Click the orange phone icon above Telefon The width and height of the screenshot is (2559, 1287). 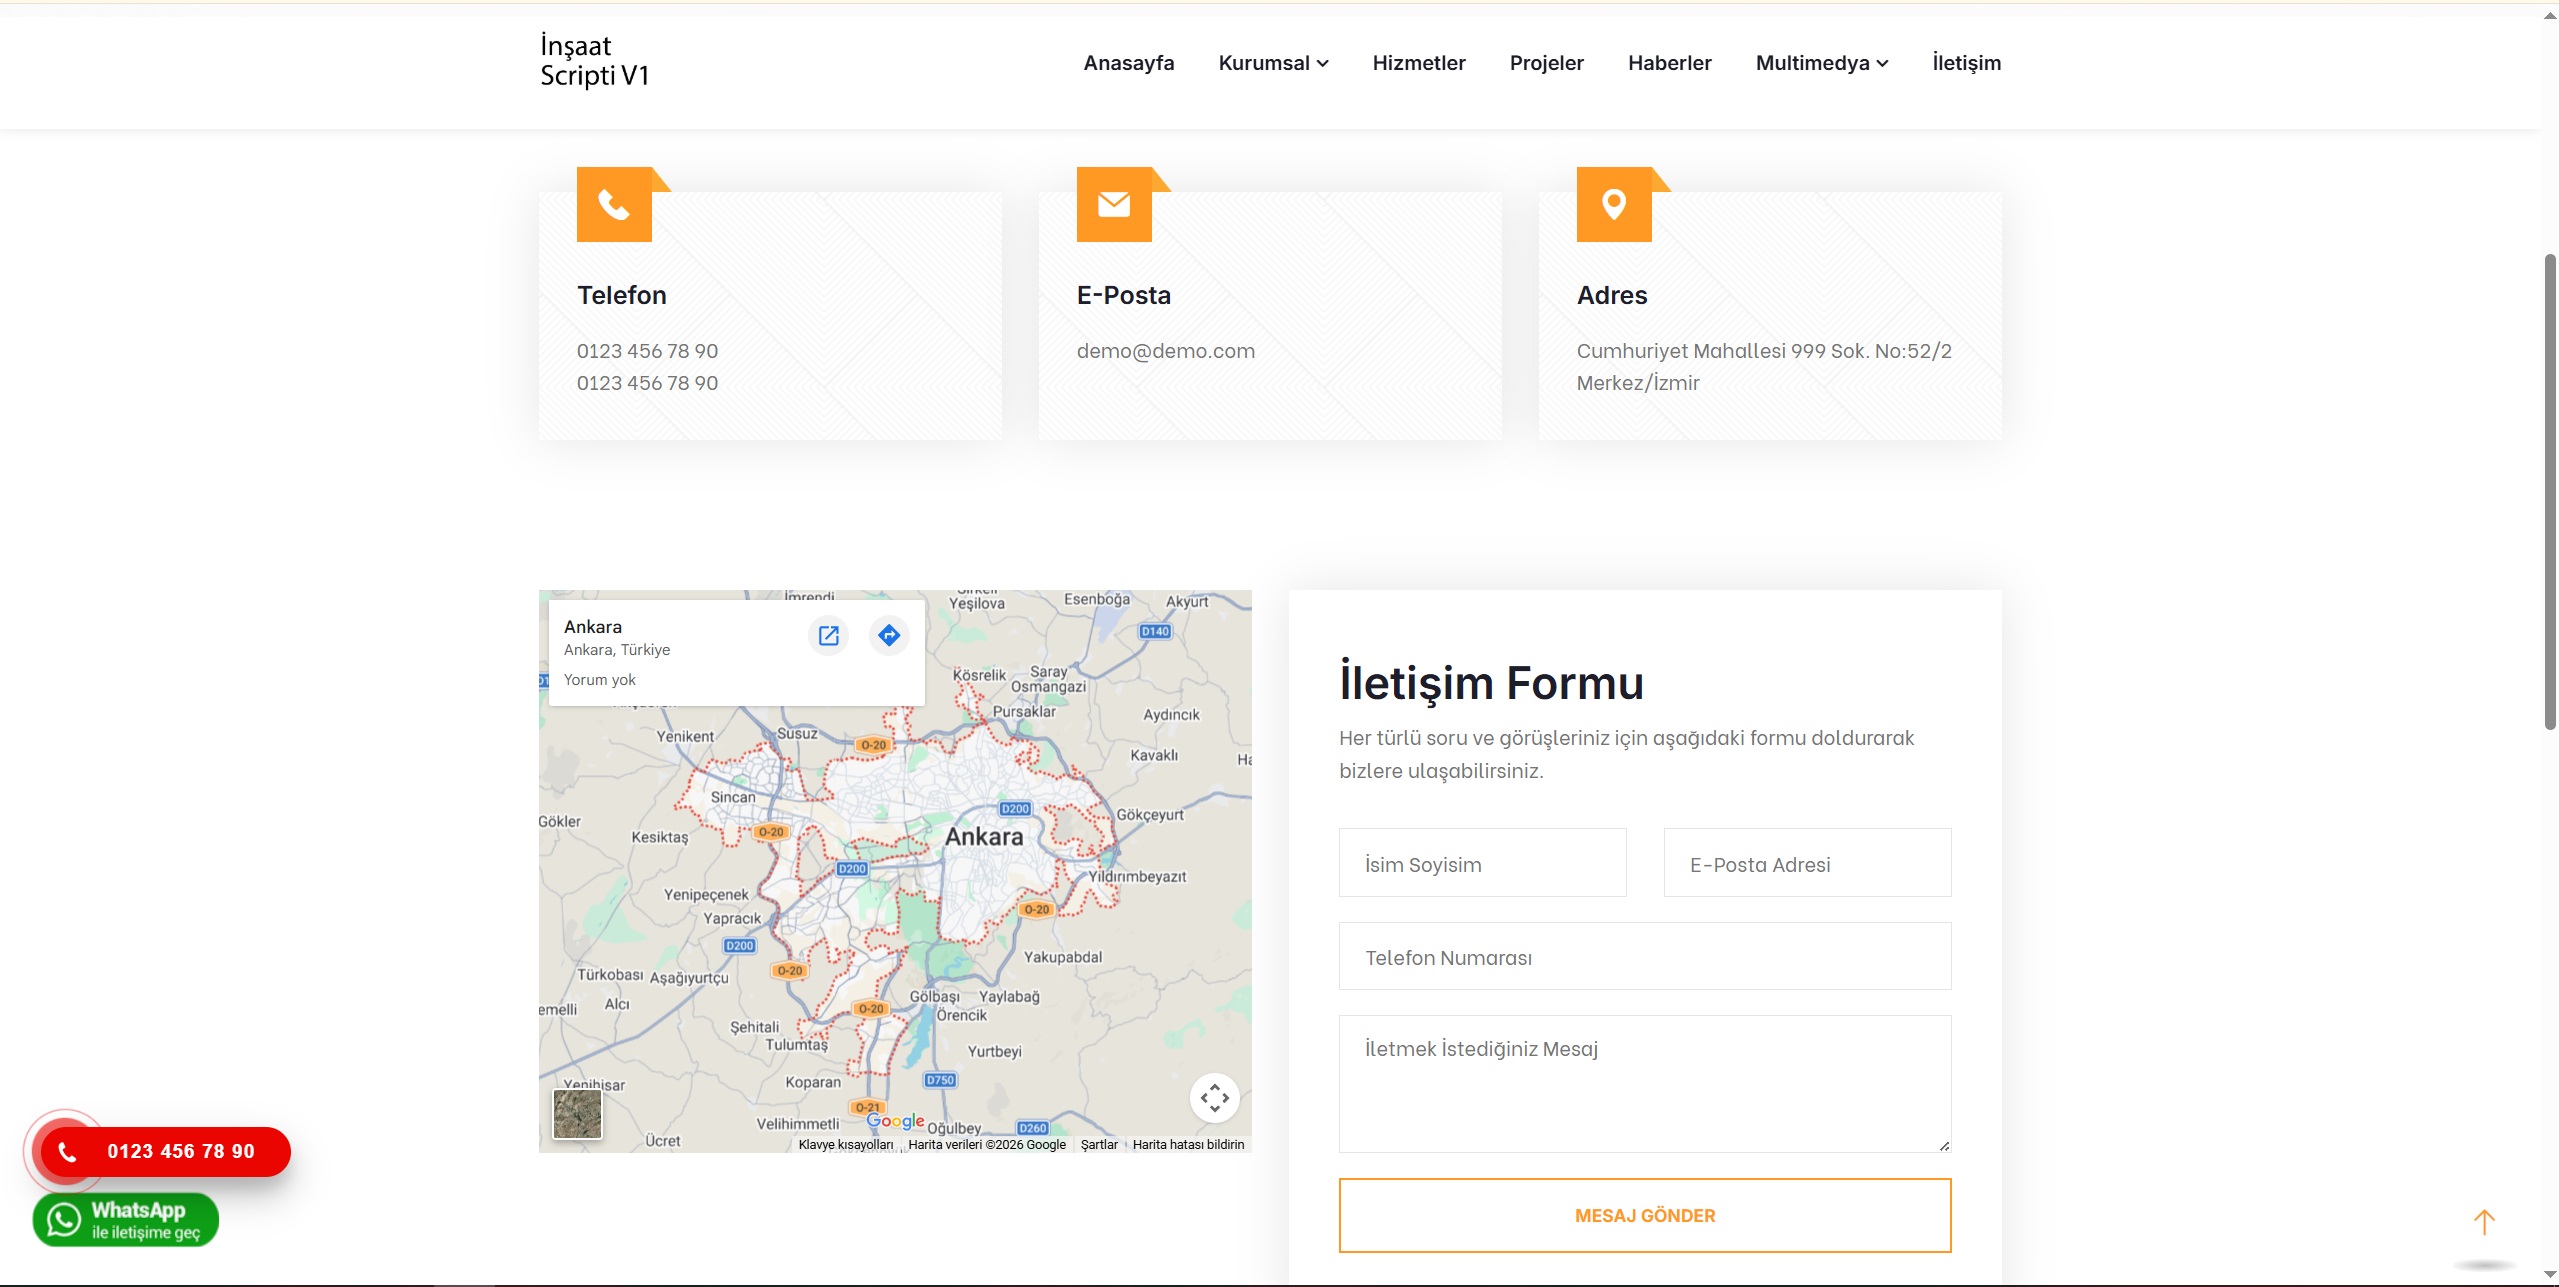(614, 205)
